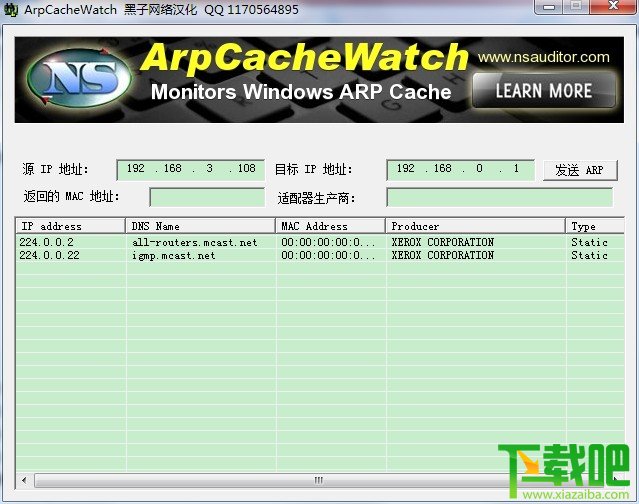Click XEROX CORPORATION in the 224.0.0.2 row
The width and height of the screenshot is (639, 504).
click(x=443, y=242)
